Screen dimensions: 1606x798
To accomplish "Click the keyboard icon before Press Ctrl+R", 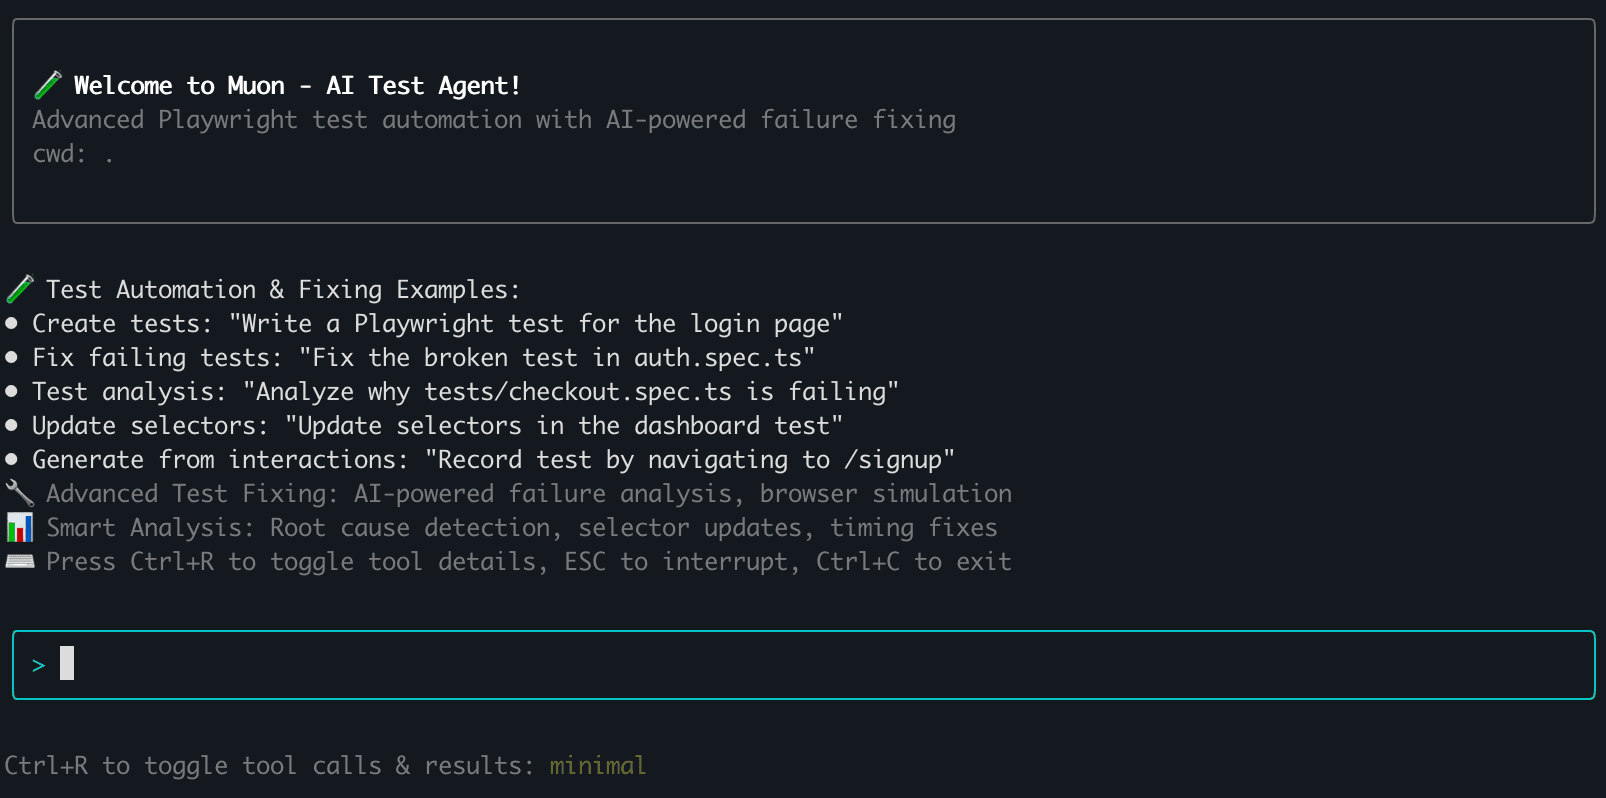I will pyautogui.click(x=20, y=561).
